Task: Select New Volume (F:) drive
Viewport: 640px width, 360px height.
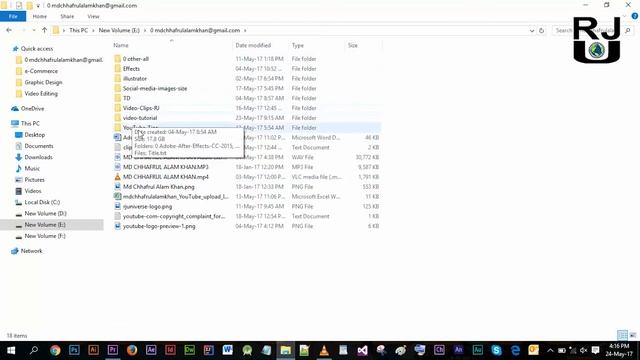Action: [45, 236]
